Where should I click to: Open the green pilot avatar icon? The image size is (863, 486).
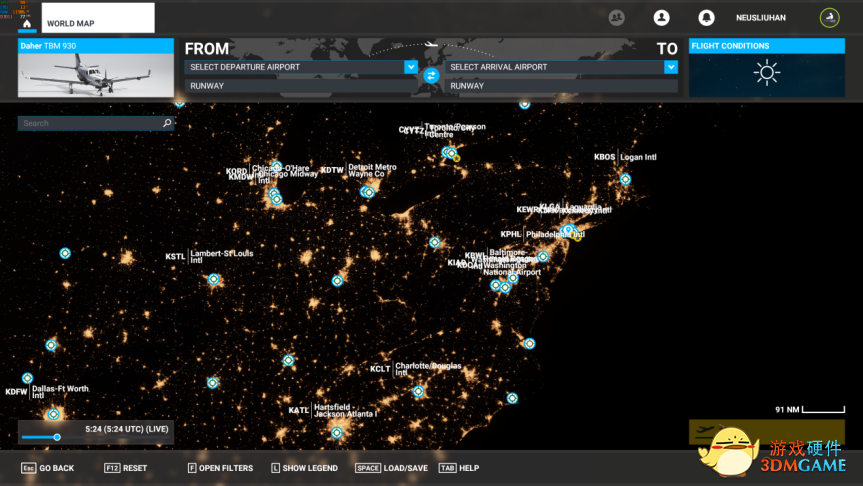tap(829, 18)
